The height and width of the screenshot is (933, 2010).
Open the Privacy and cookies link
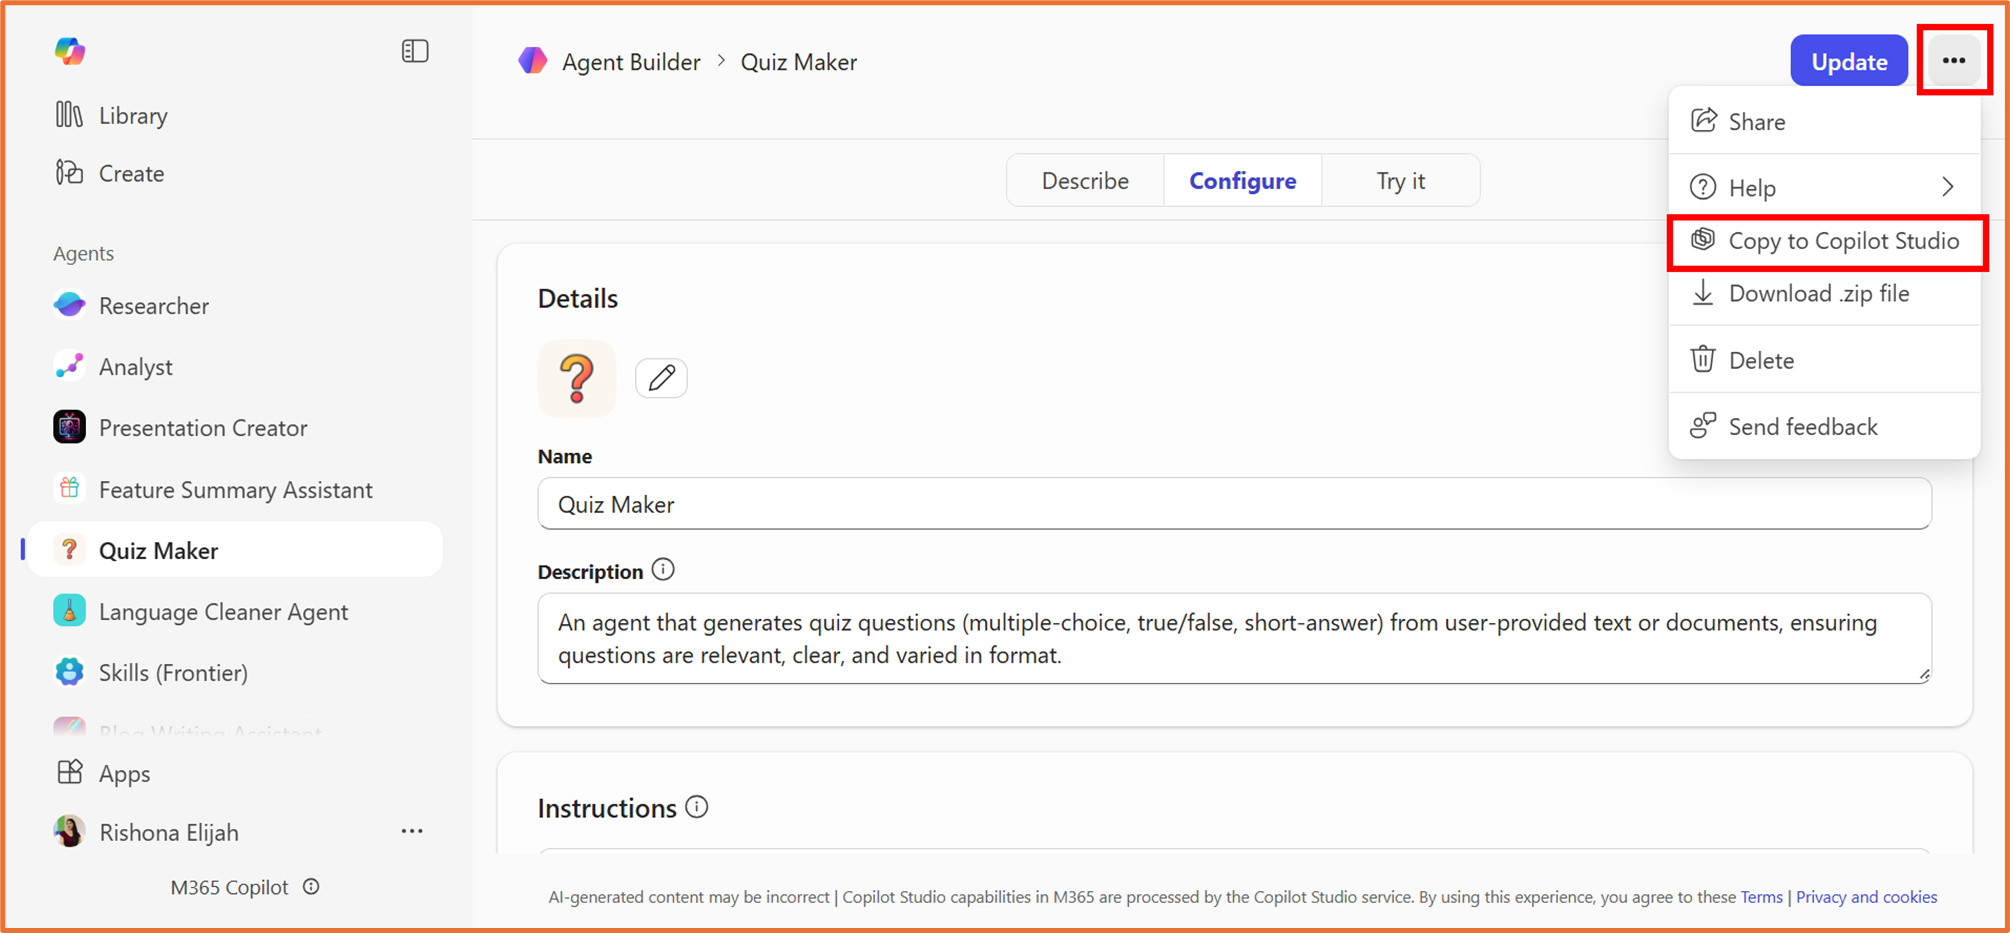point(1866,897)
